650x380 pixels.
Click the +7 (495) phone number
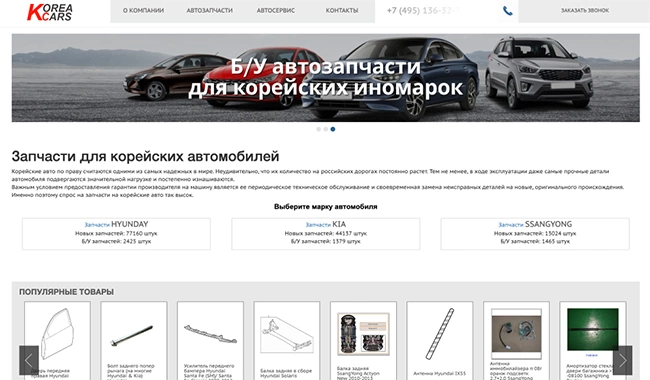click(x=423, y=11)
